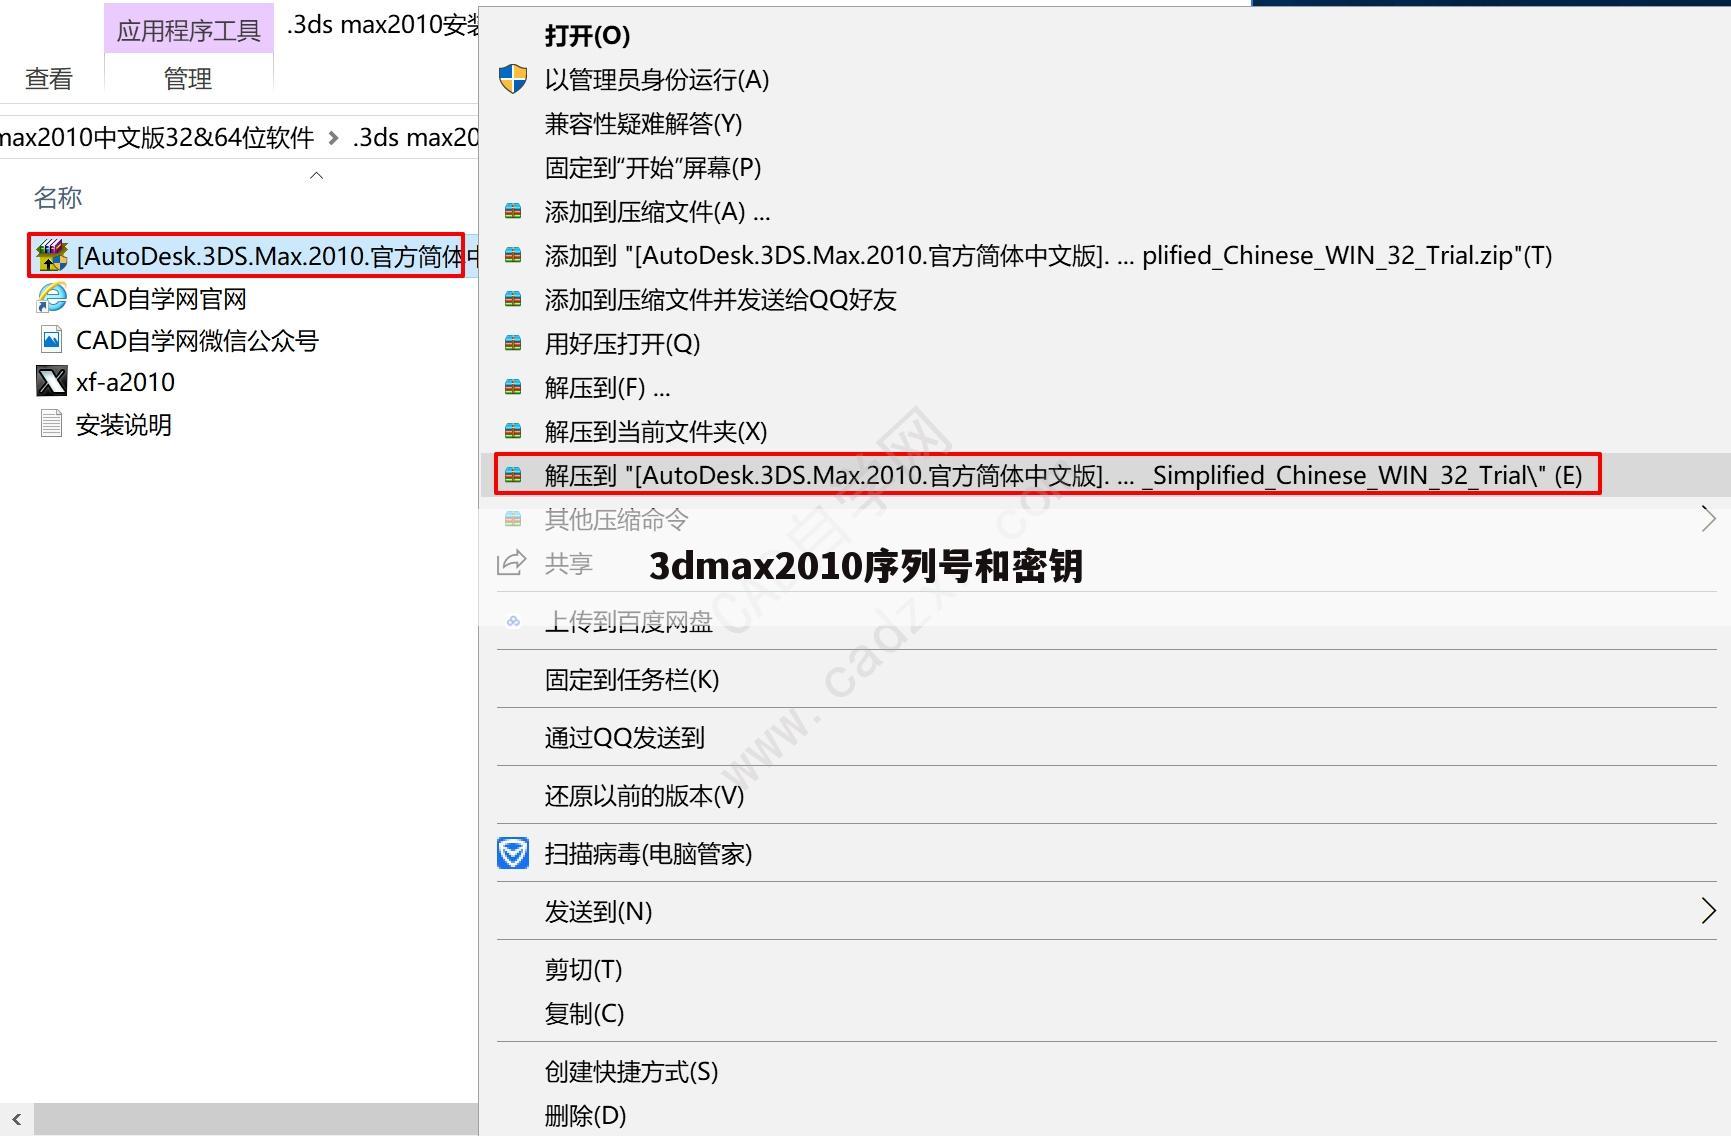Switch to the 查看 ribbon tab
This screenshot has width=1731, height=1136.
[x=49, y=78]
